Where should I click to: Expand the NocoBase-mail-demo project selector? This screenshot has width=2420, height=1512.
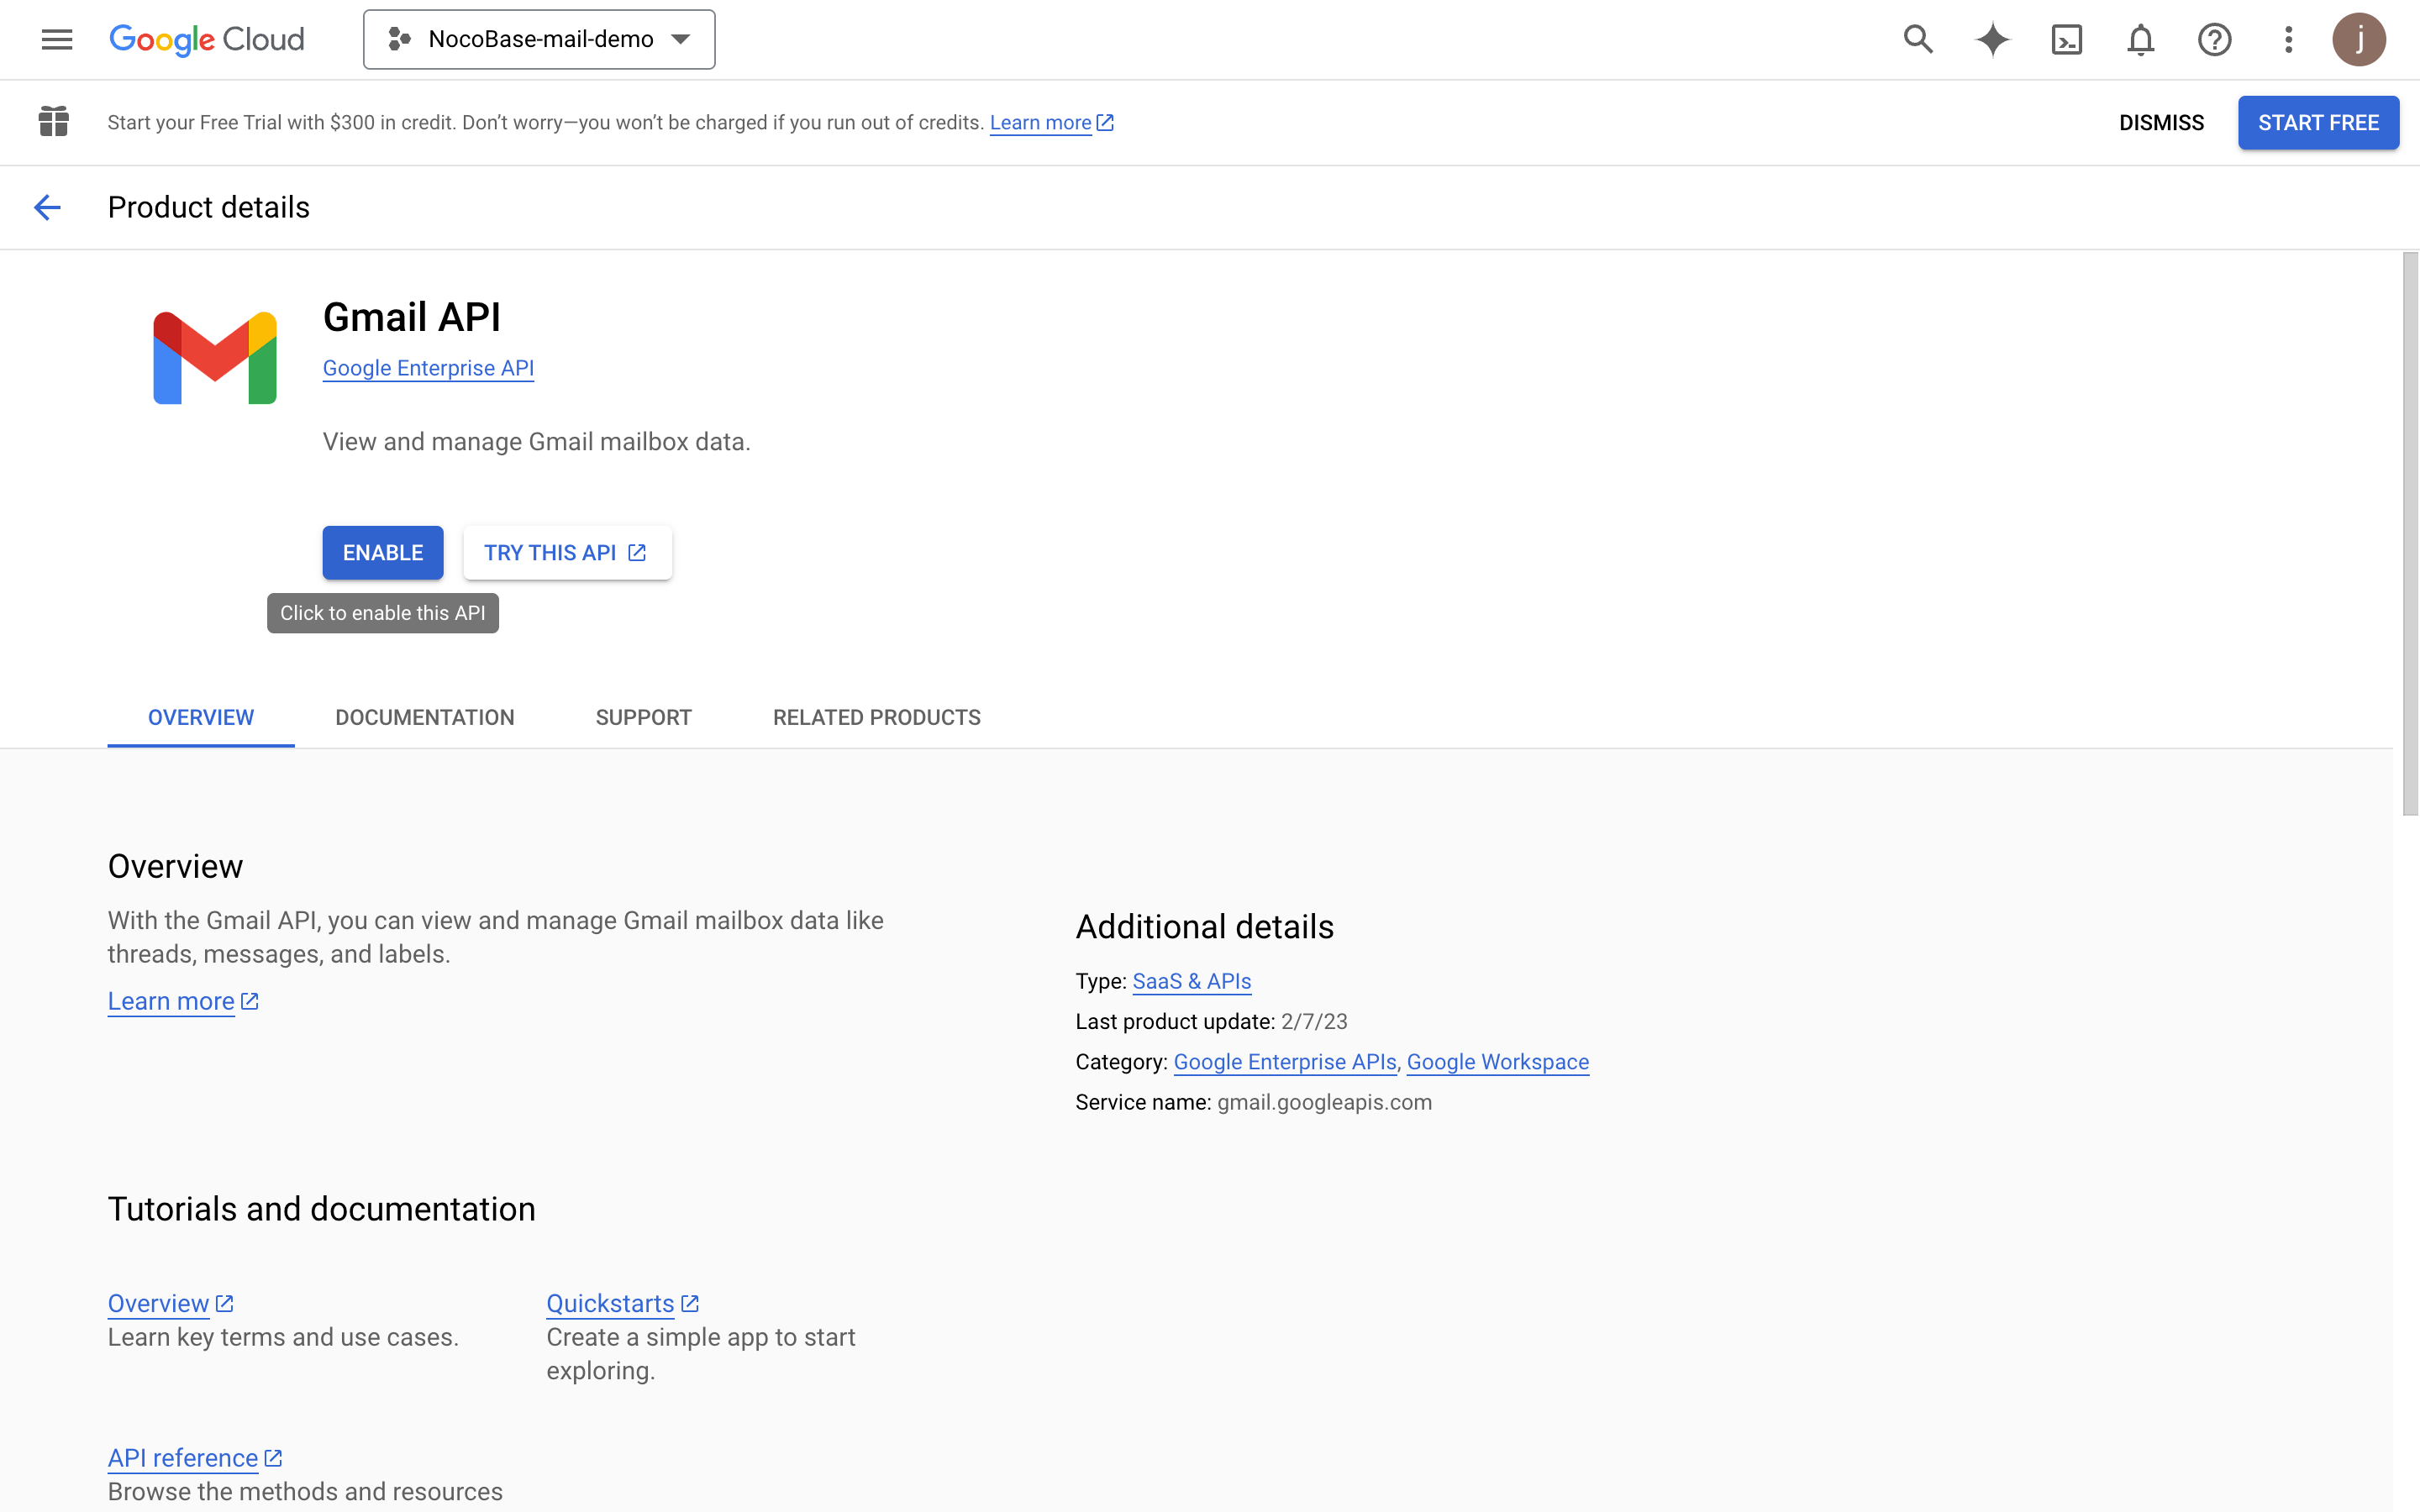coord(539,39)
